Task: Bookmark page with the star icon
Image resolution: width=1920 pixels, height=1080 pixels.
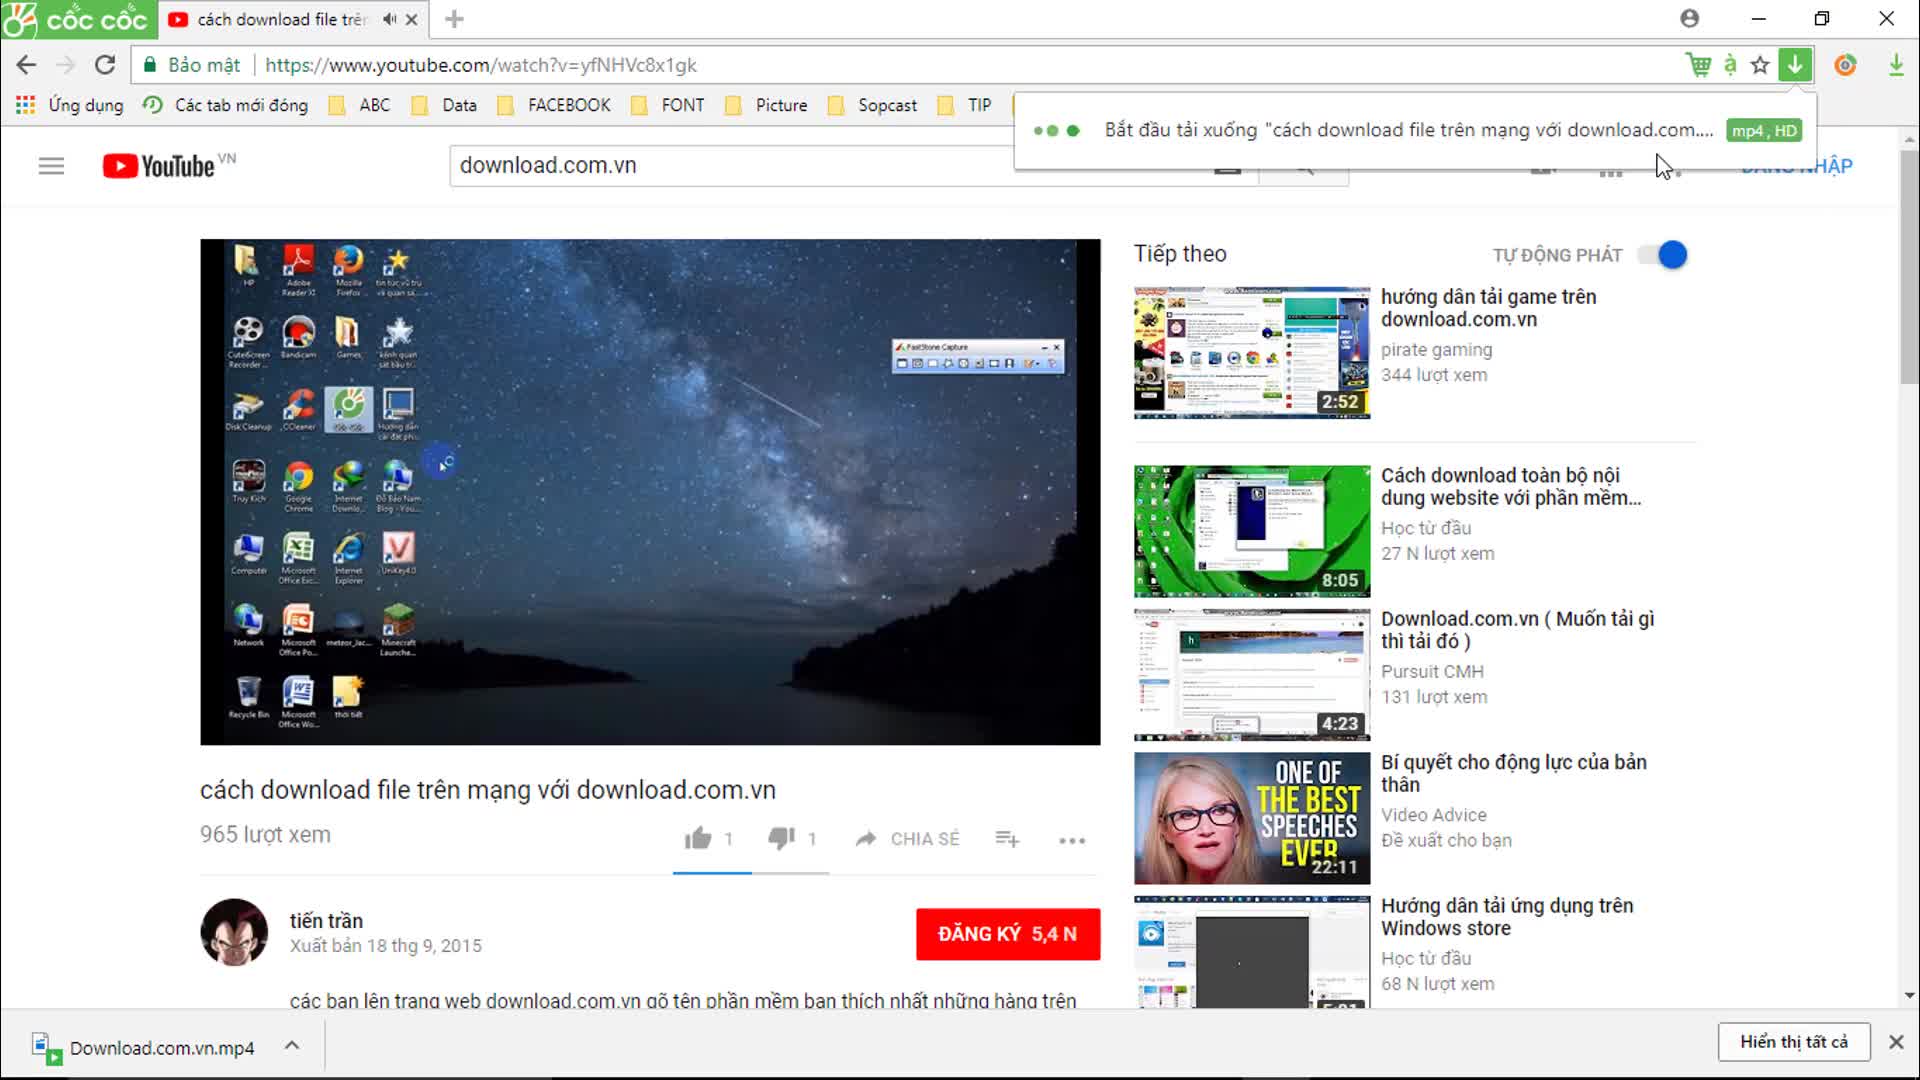Action: [1760, 65]
